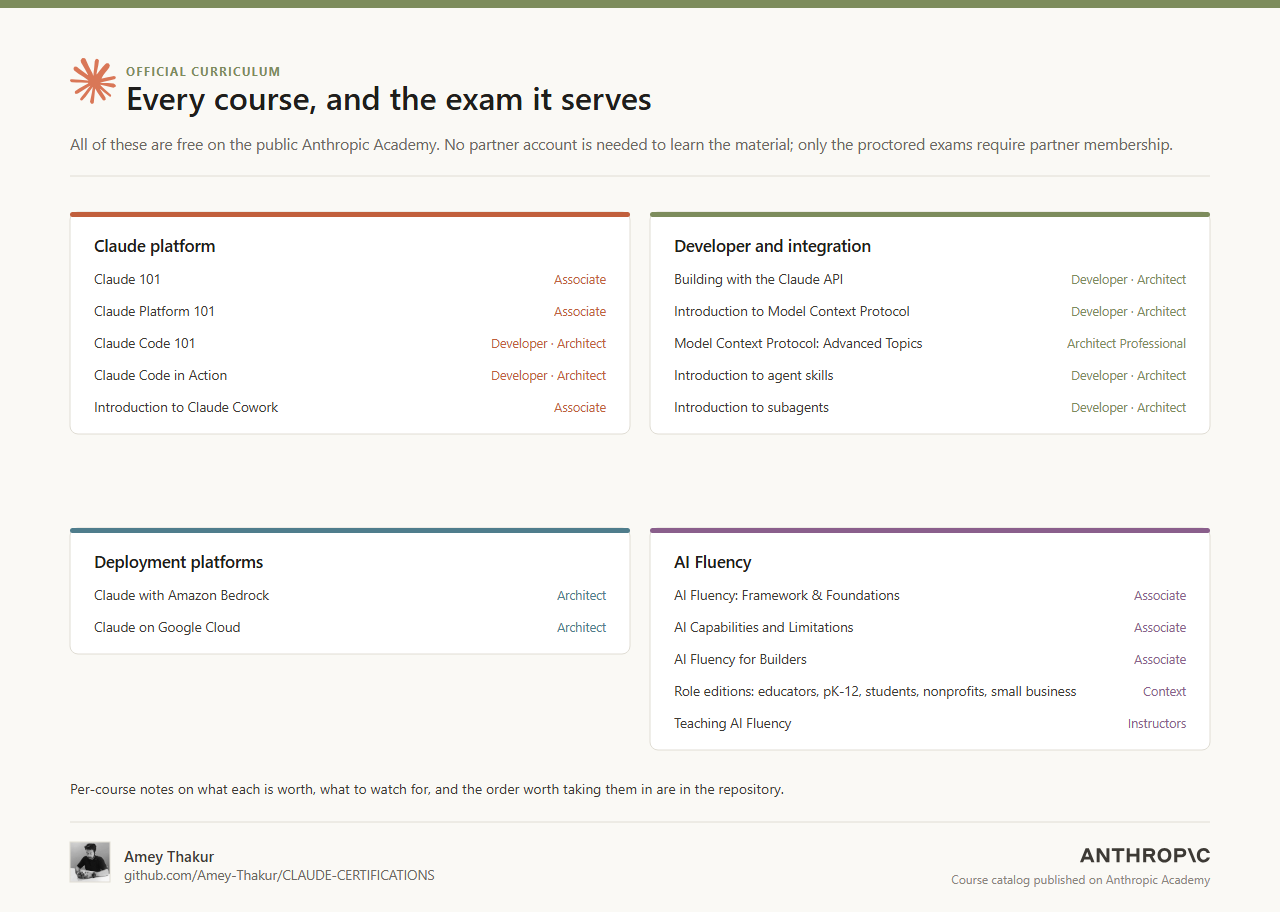Choose "AI Fluency for Builders" course
Viewport: 1280px width, 912px height.
[x=740, y=659]
